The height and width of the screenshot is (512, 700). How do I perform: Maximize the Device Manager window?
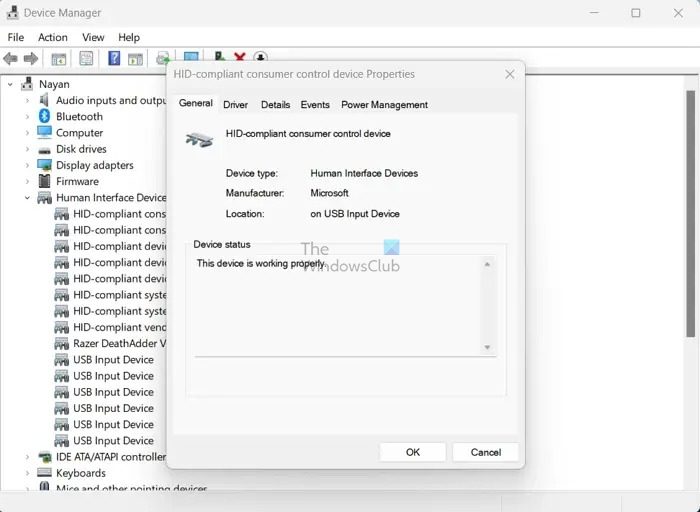[636, 13]
